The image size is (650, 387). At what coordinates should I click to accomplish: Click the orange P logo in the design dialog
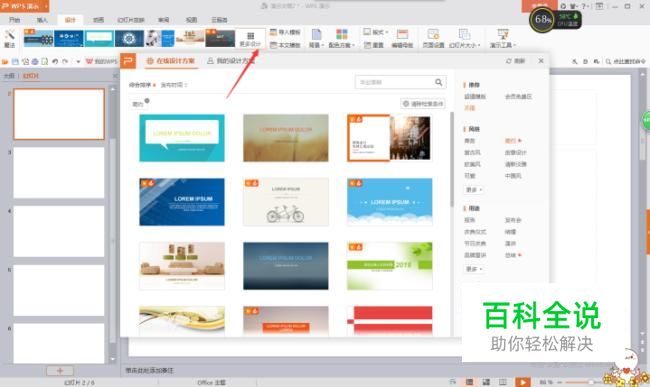click(128, 61)
